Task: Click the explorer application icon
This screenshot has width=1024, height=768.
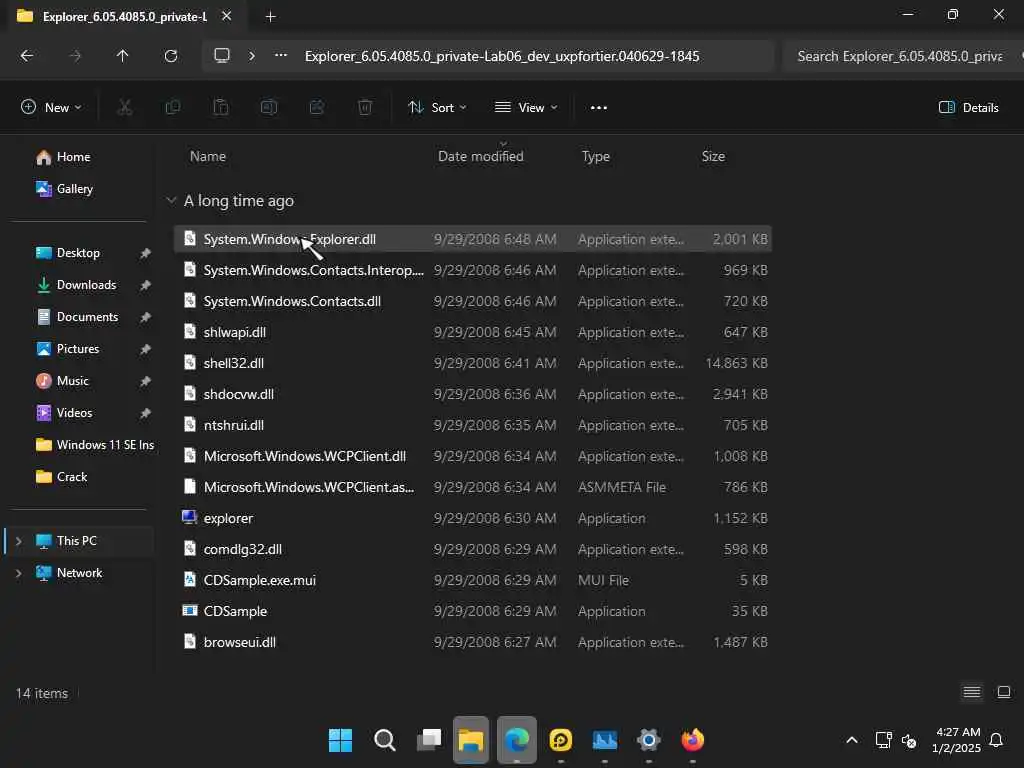Action: 189,518
